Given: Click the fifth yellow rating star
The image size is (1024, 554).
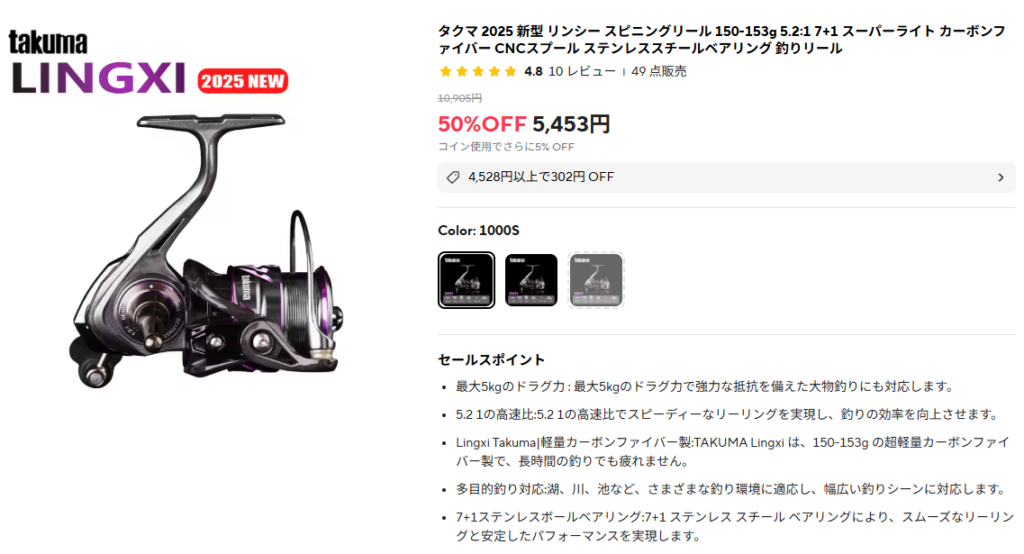Looking at the screenshot, I should [511, 71].
